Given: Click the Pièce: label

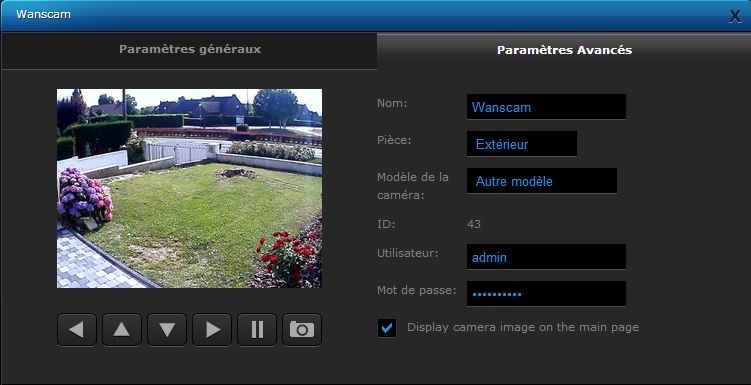Looking at the screenshot, I should click(394, 140).
